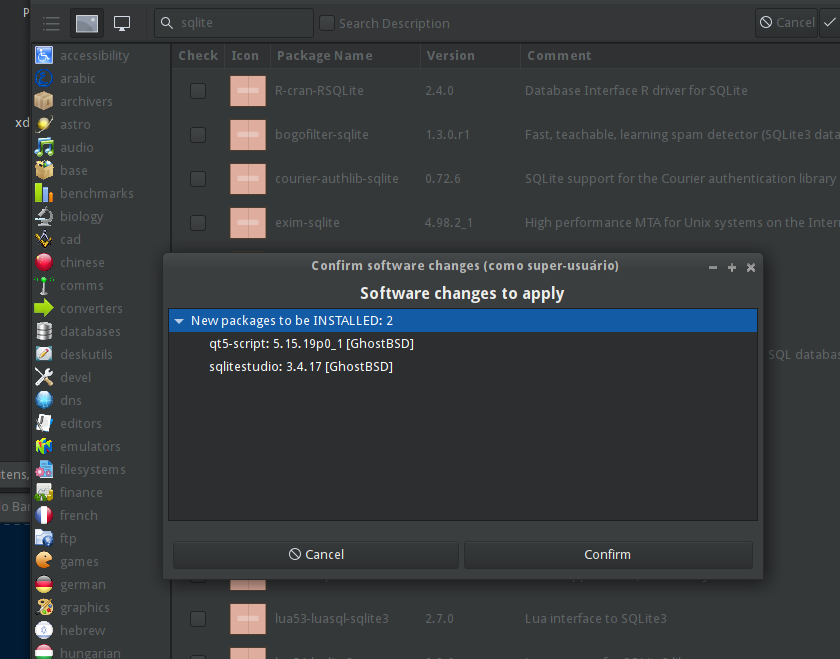Select the sqlitestudio entry in changes list
The width and height of the screenshot is (840, 659).
click(x=300, y=367)
